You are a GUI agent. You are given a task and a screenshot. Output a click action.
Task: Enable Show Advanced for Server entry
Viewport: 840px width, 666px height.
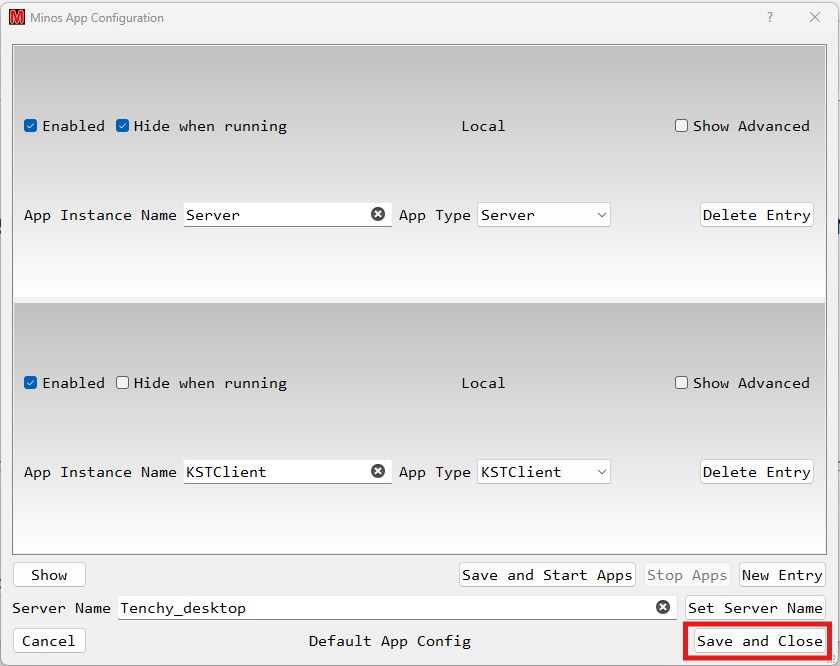click(x=682, y=126)
